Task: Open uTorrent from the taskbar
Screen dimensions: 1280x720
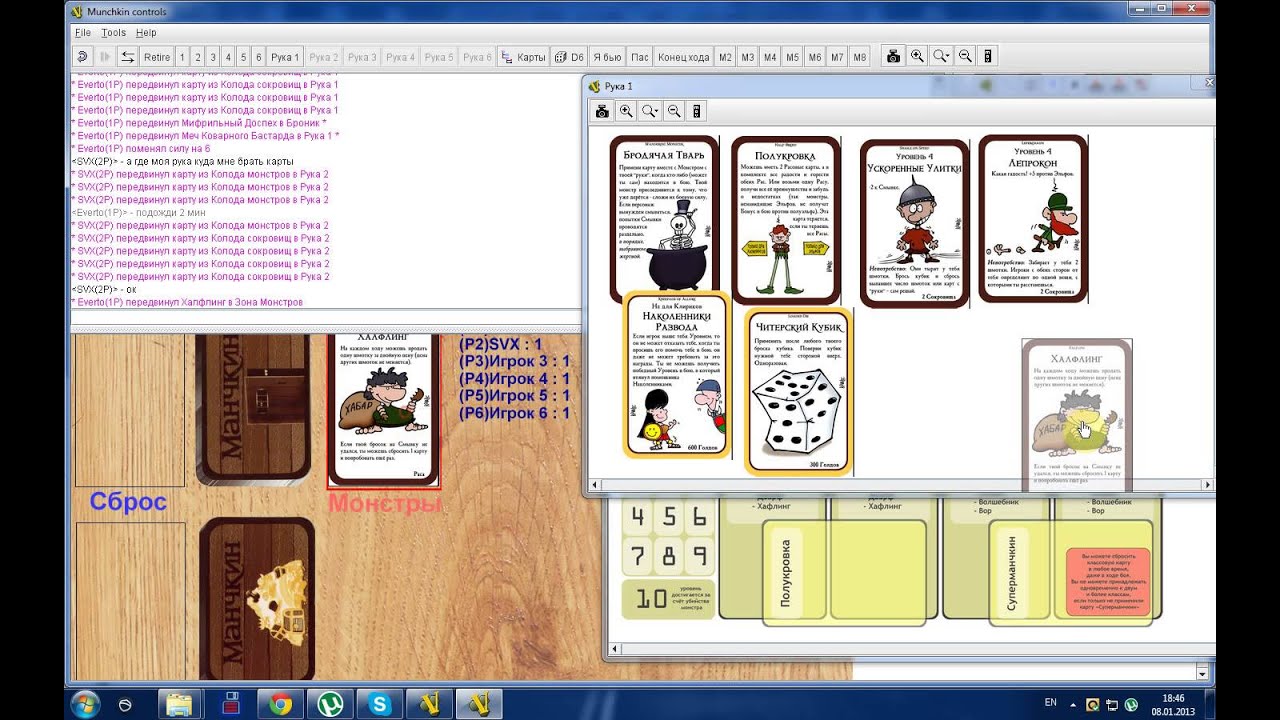Action: (330, 704)
